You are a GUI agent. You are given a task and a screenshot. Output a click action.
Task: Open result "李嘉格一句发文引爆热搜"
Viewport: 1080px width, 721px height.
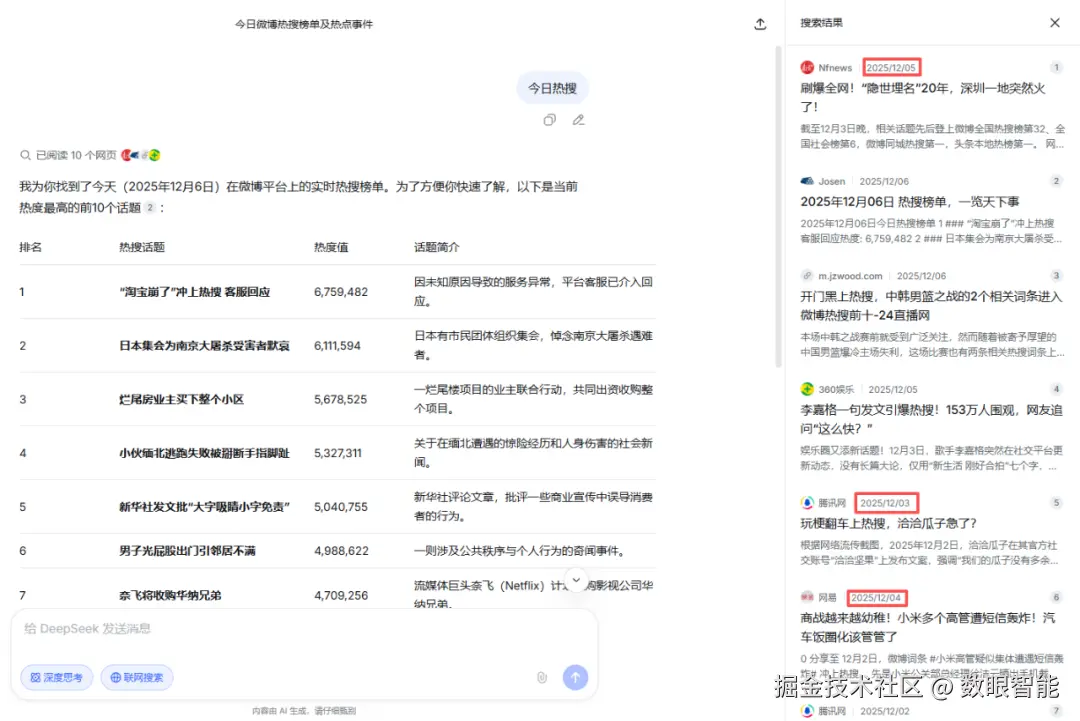tap(931, 419)
